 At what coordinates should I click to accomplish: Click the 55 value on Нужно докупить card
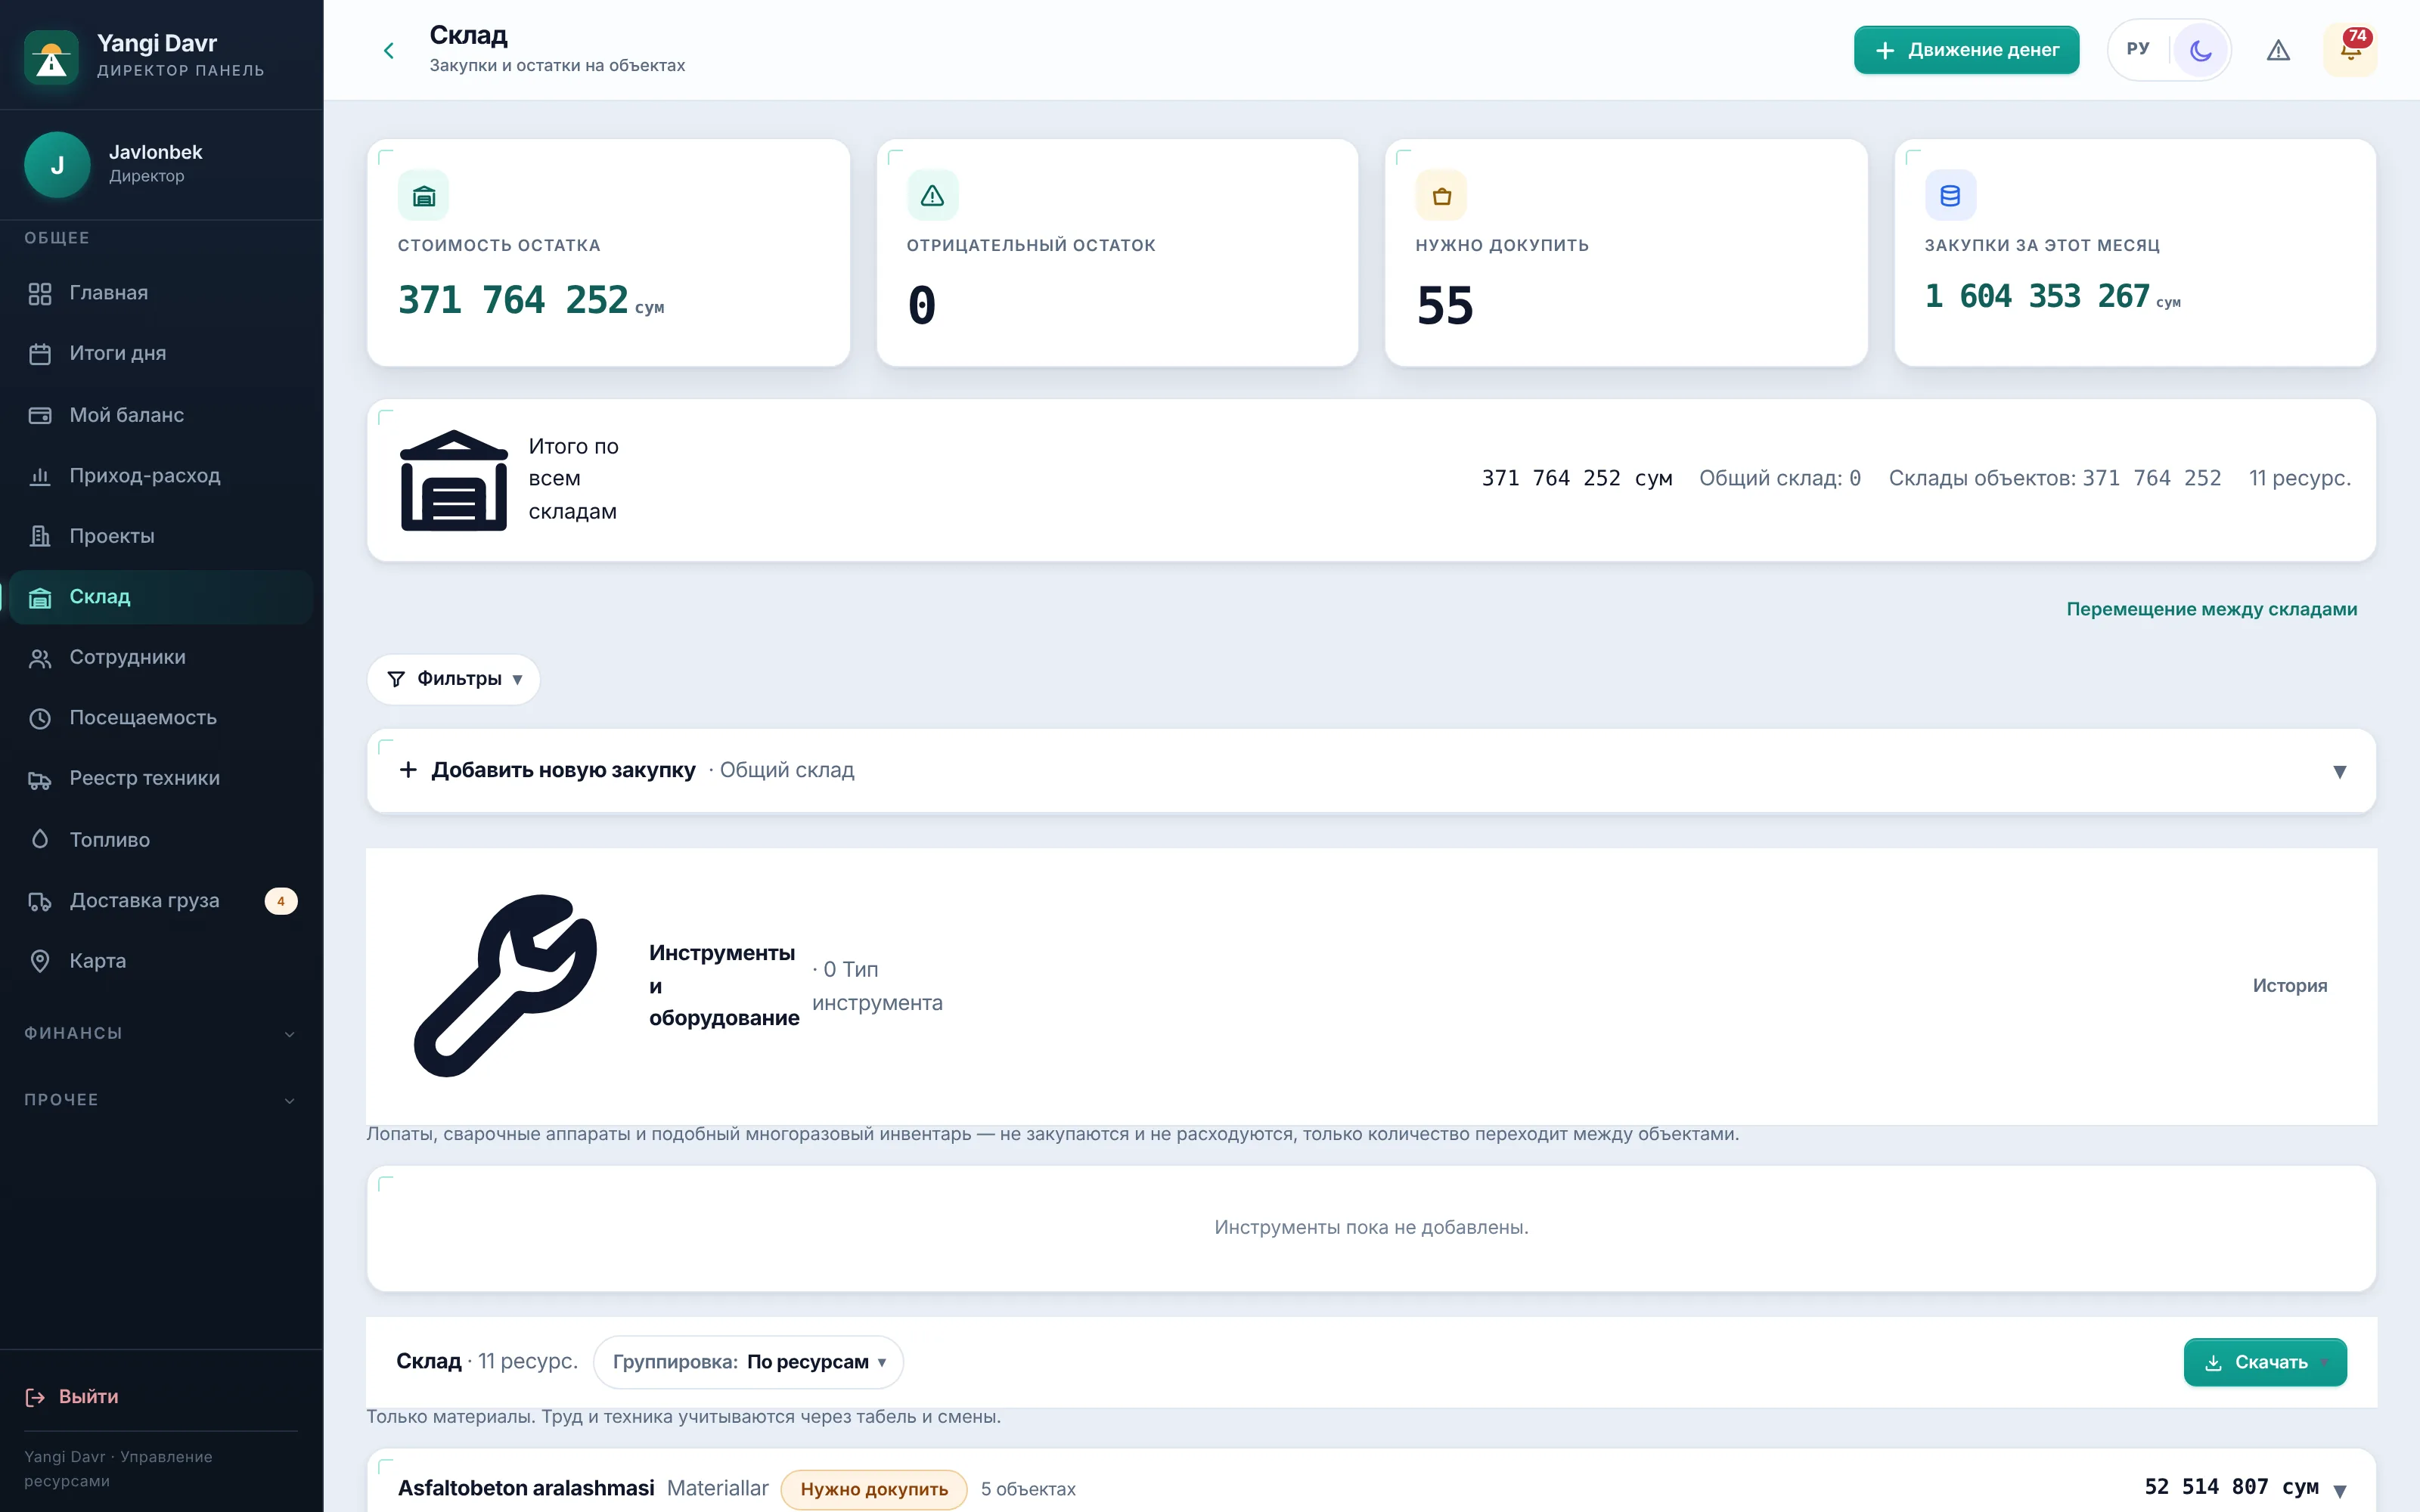pos(1444,306)
